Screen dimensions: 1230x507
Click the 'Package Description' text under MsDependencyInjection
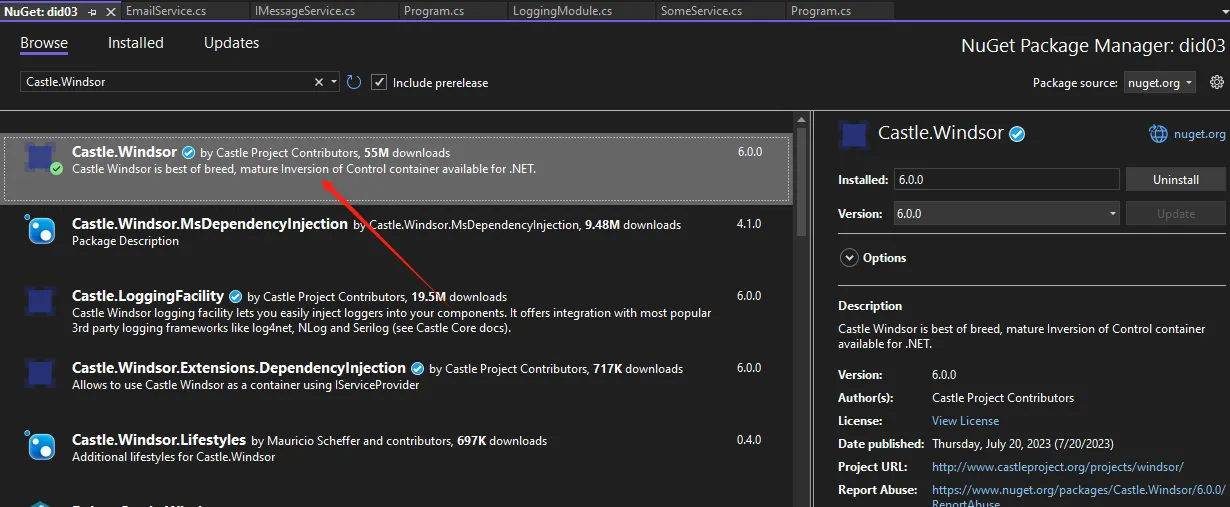click(125, 241)
